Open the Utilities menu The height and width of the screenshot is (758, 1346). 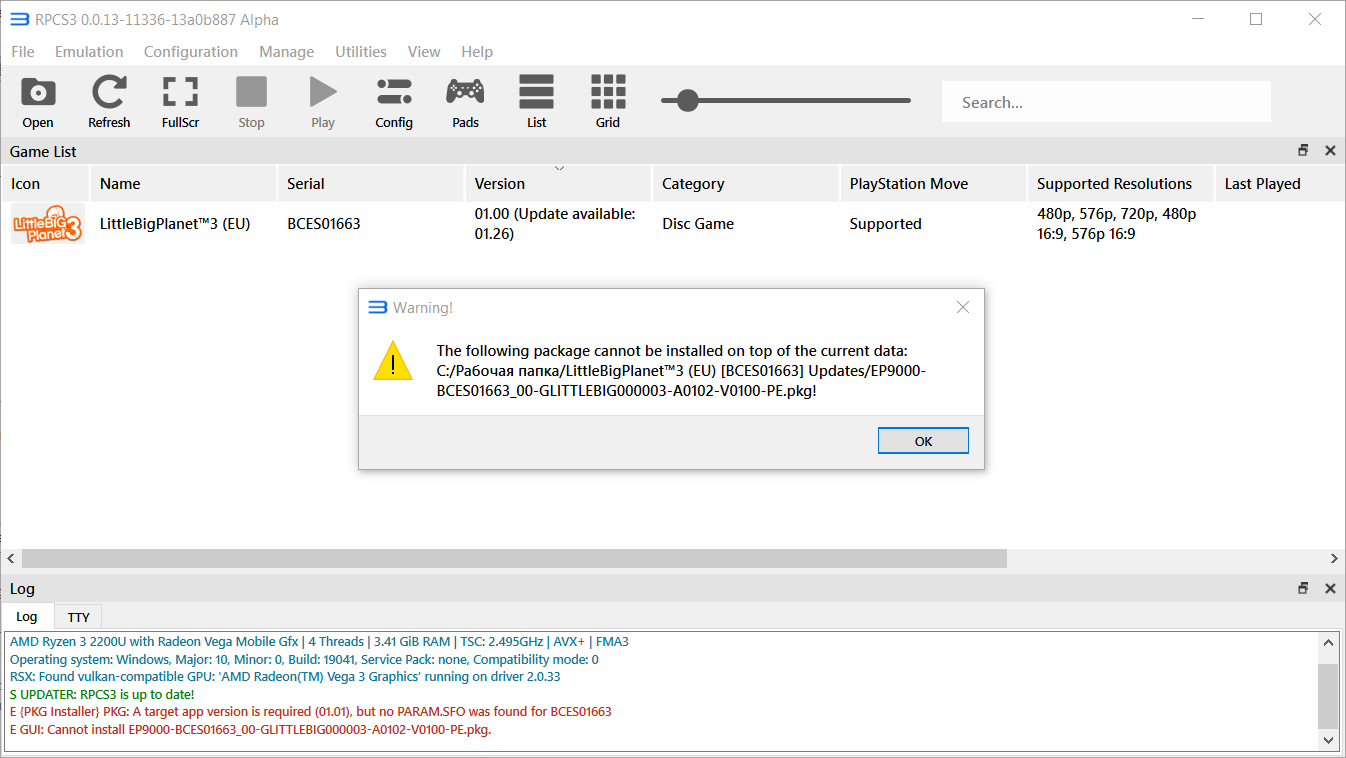point(361,52)
